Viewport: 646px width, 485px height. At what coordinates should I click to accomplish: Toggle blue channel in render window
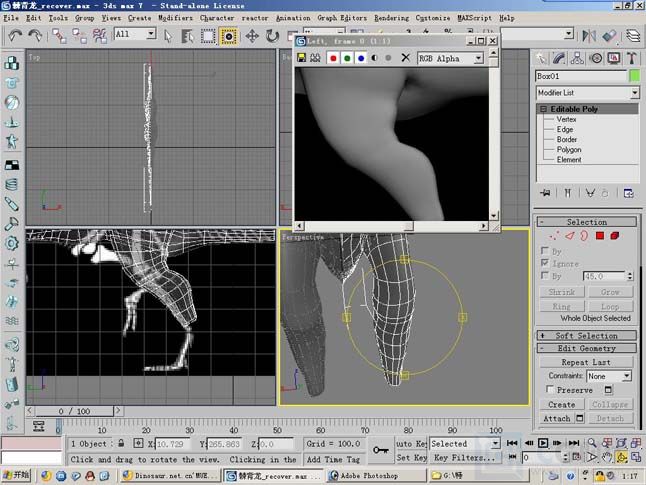point(361,58)
